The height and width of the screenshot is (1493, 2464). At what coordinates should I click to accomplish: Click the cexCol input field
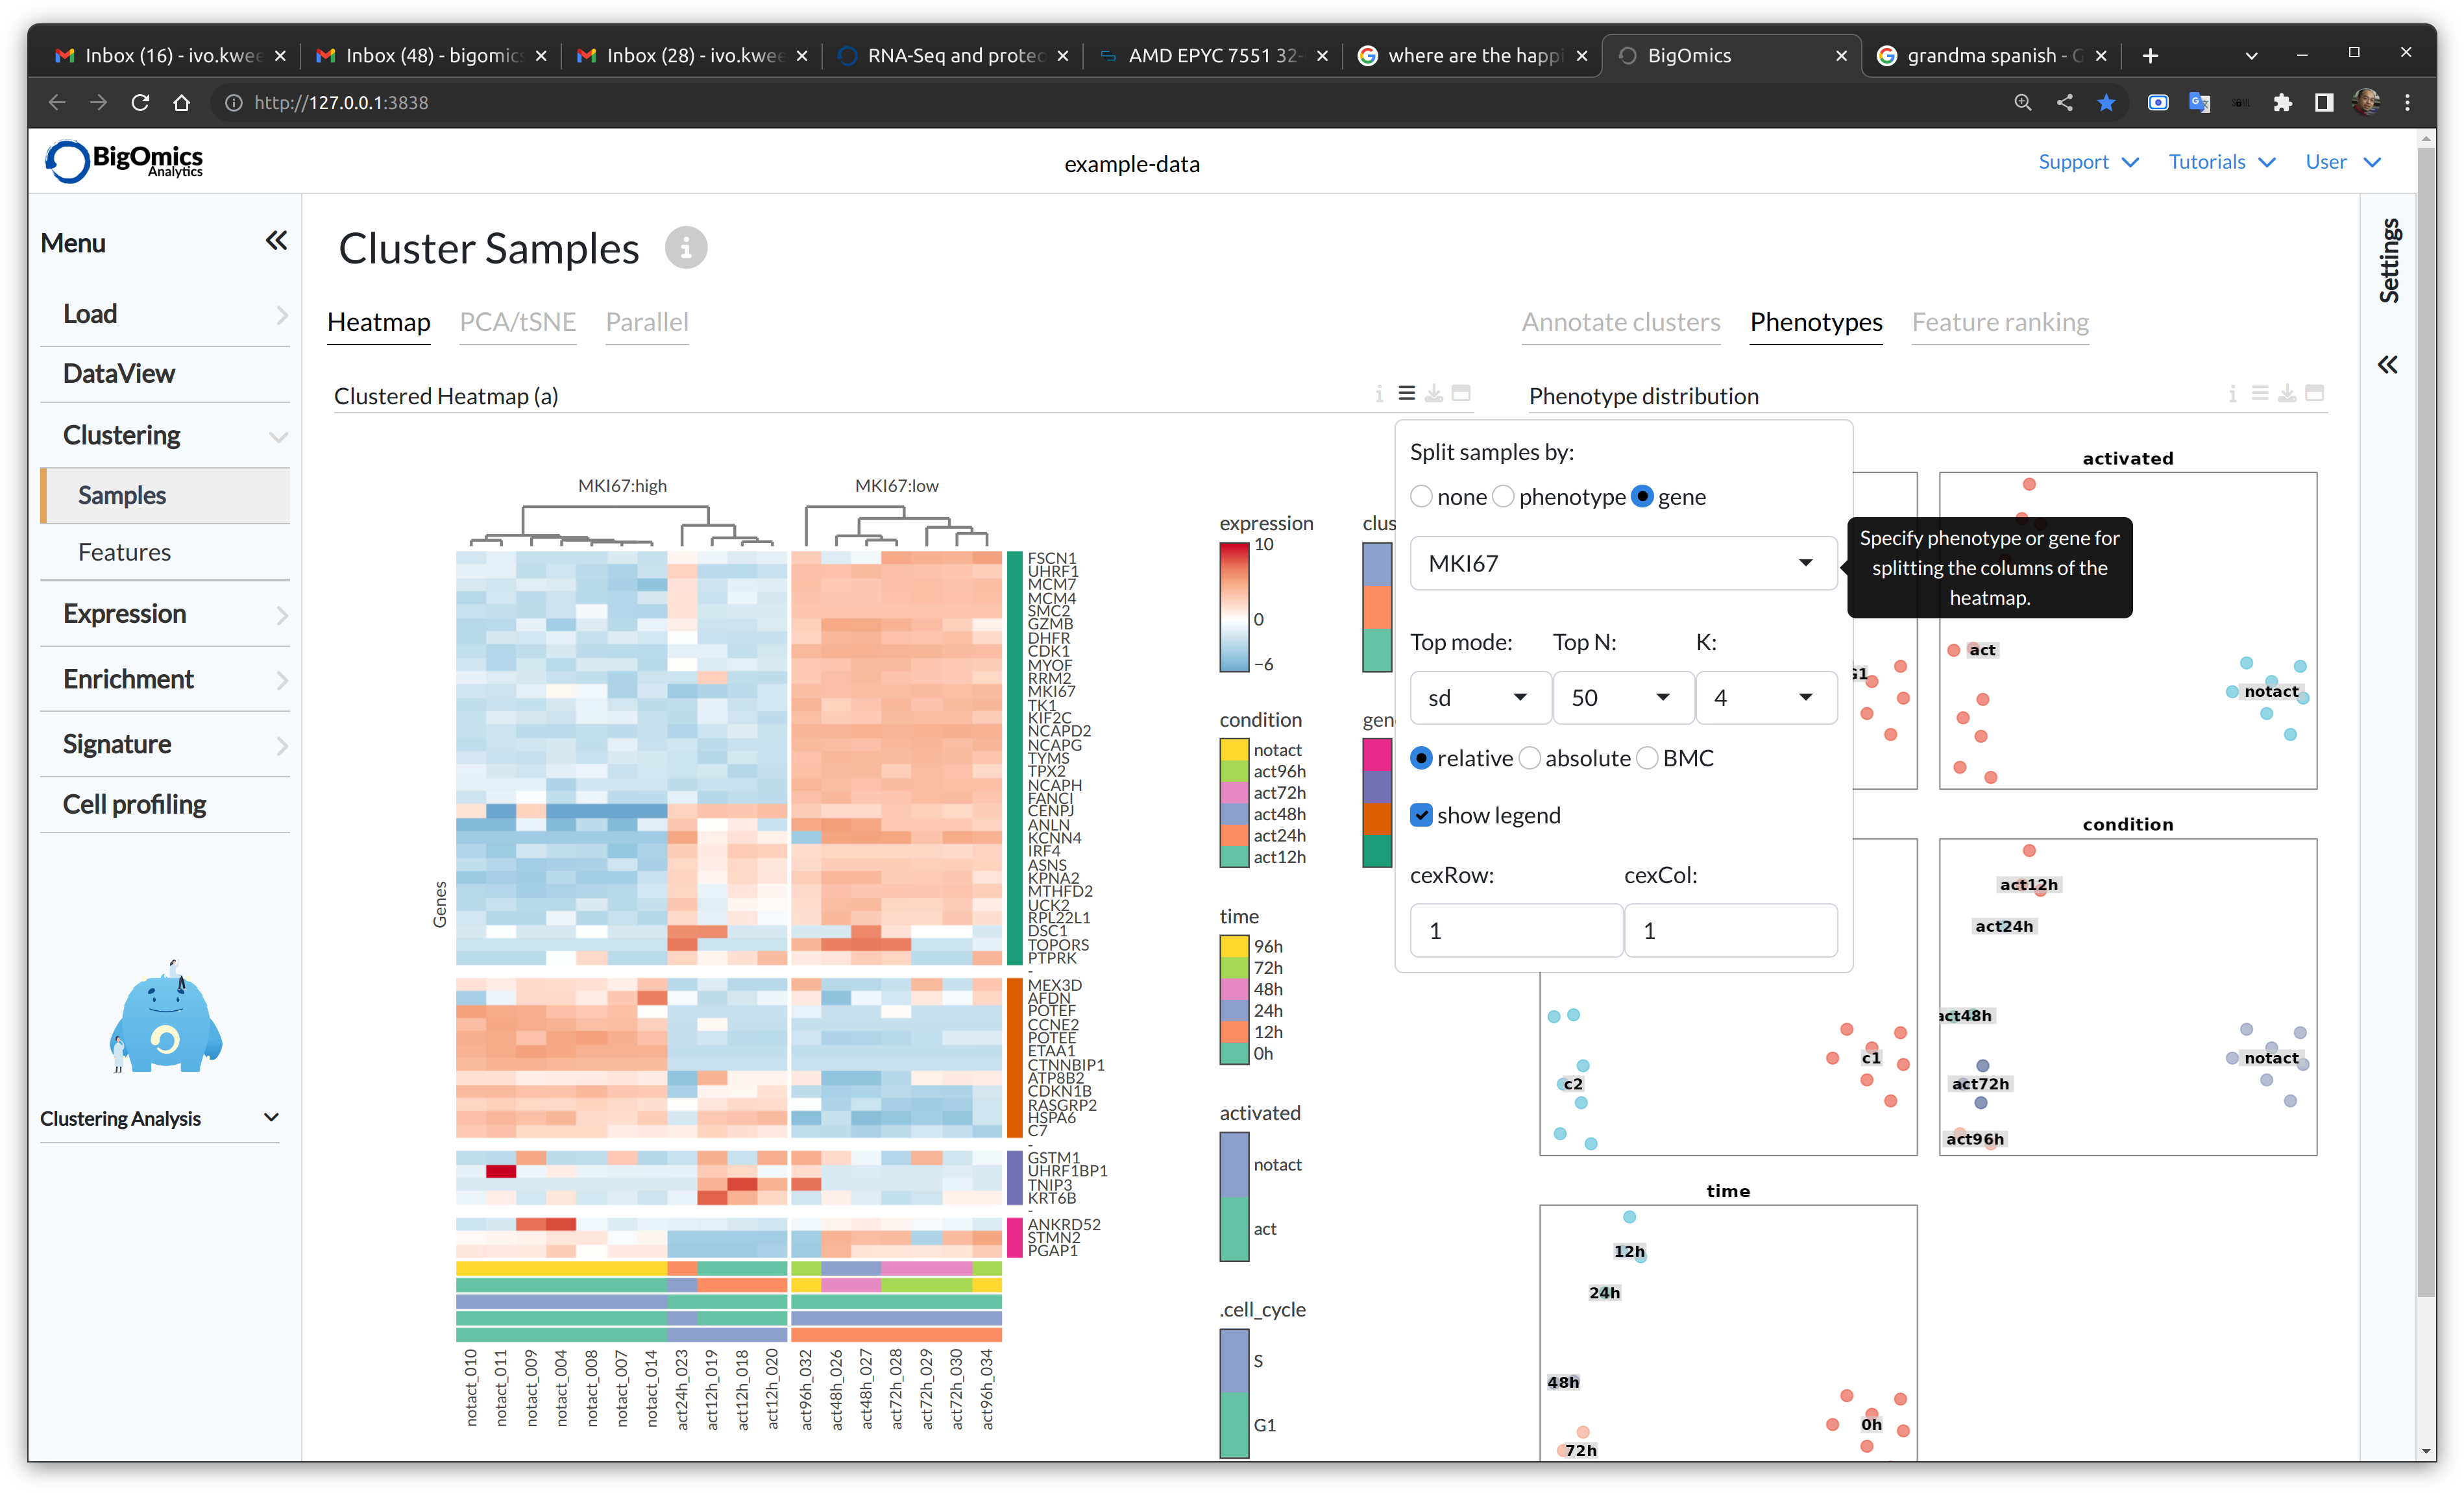coord(1730,930)
